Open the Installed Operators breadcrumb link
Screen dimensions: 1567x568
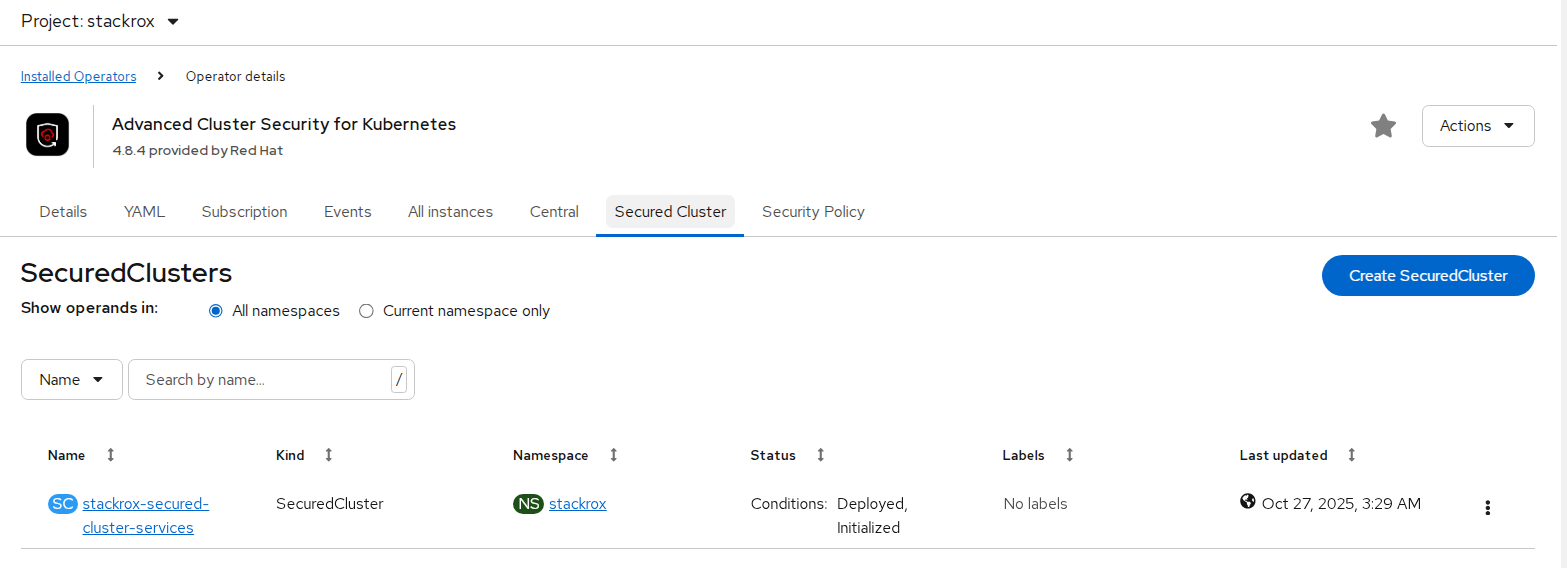78,77
